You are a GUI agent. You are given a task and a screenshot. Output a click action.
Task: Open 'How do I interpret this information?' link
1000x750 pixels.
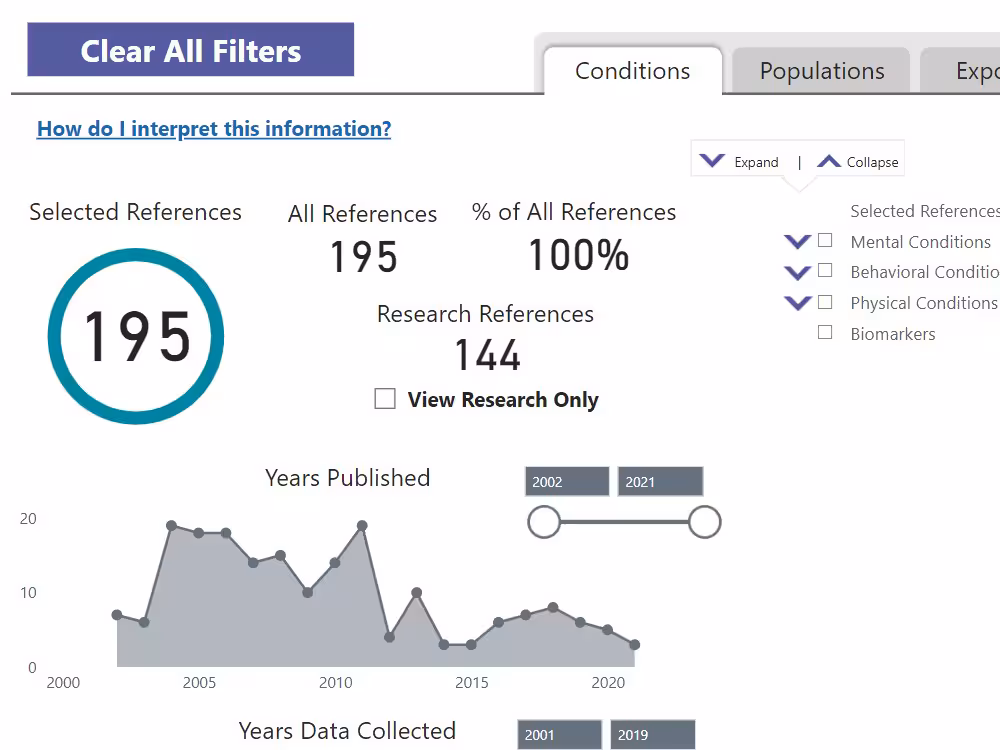click(214, 129)
